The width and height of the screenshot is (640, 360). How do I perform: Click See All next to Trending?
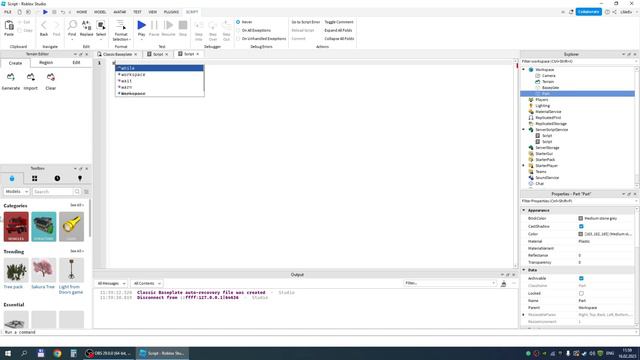pos(77,251)
